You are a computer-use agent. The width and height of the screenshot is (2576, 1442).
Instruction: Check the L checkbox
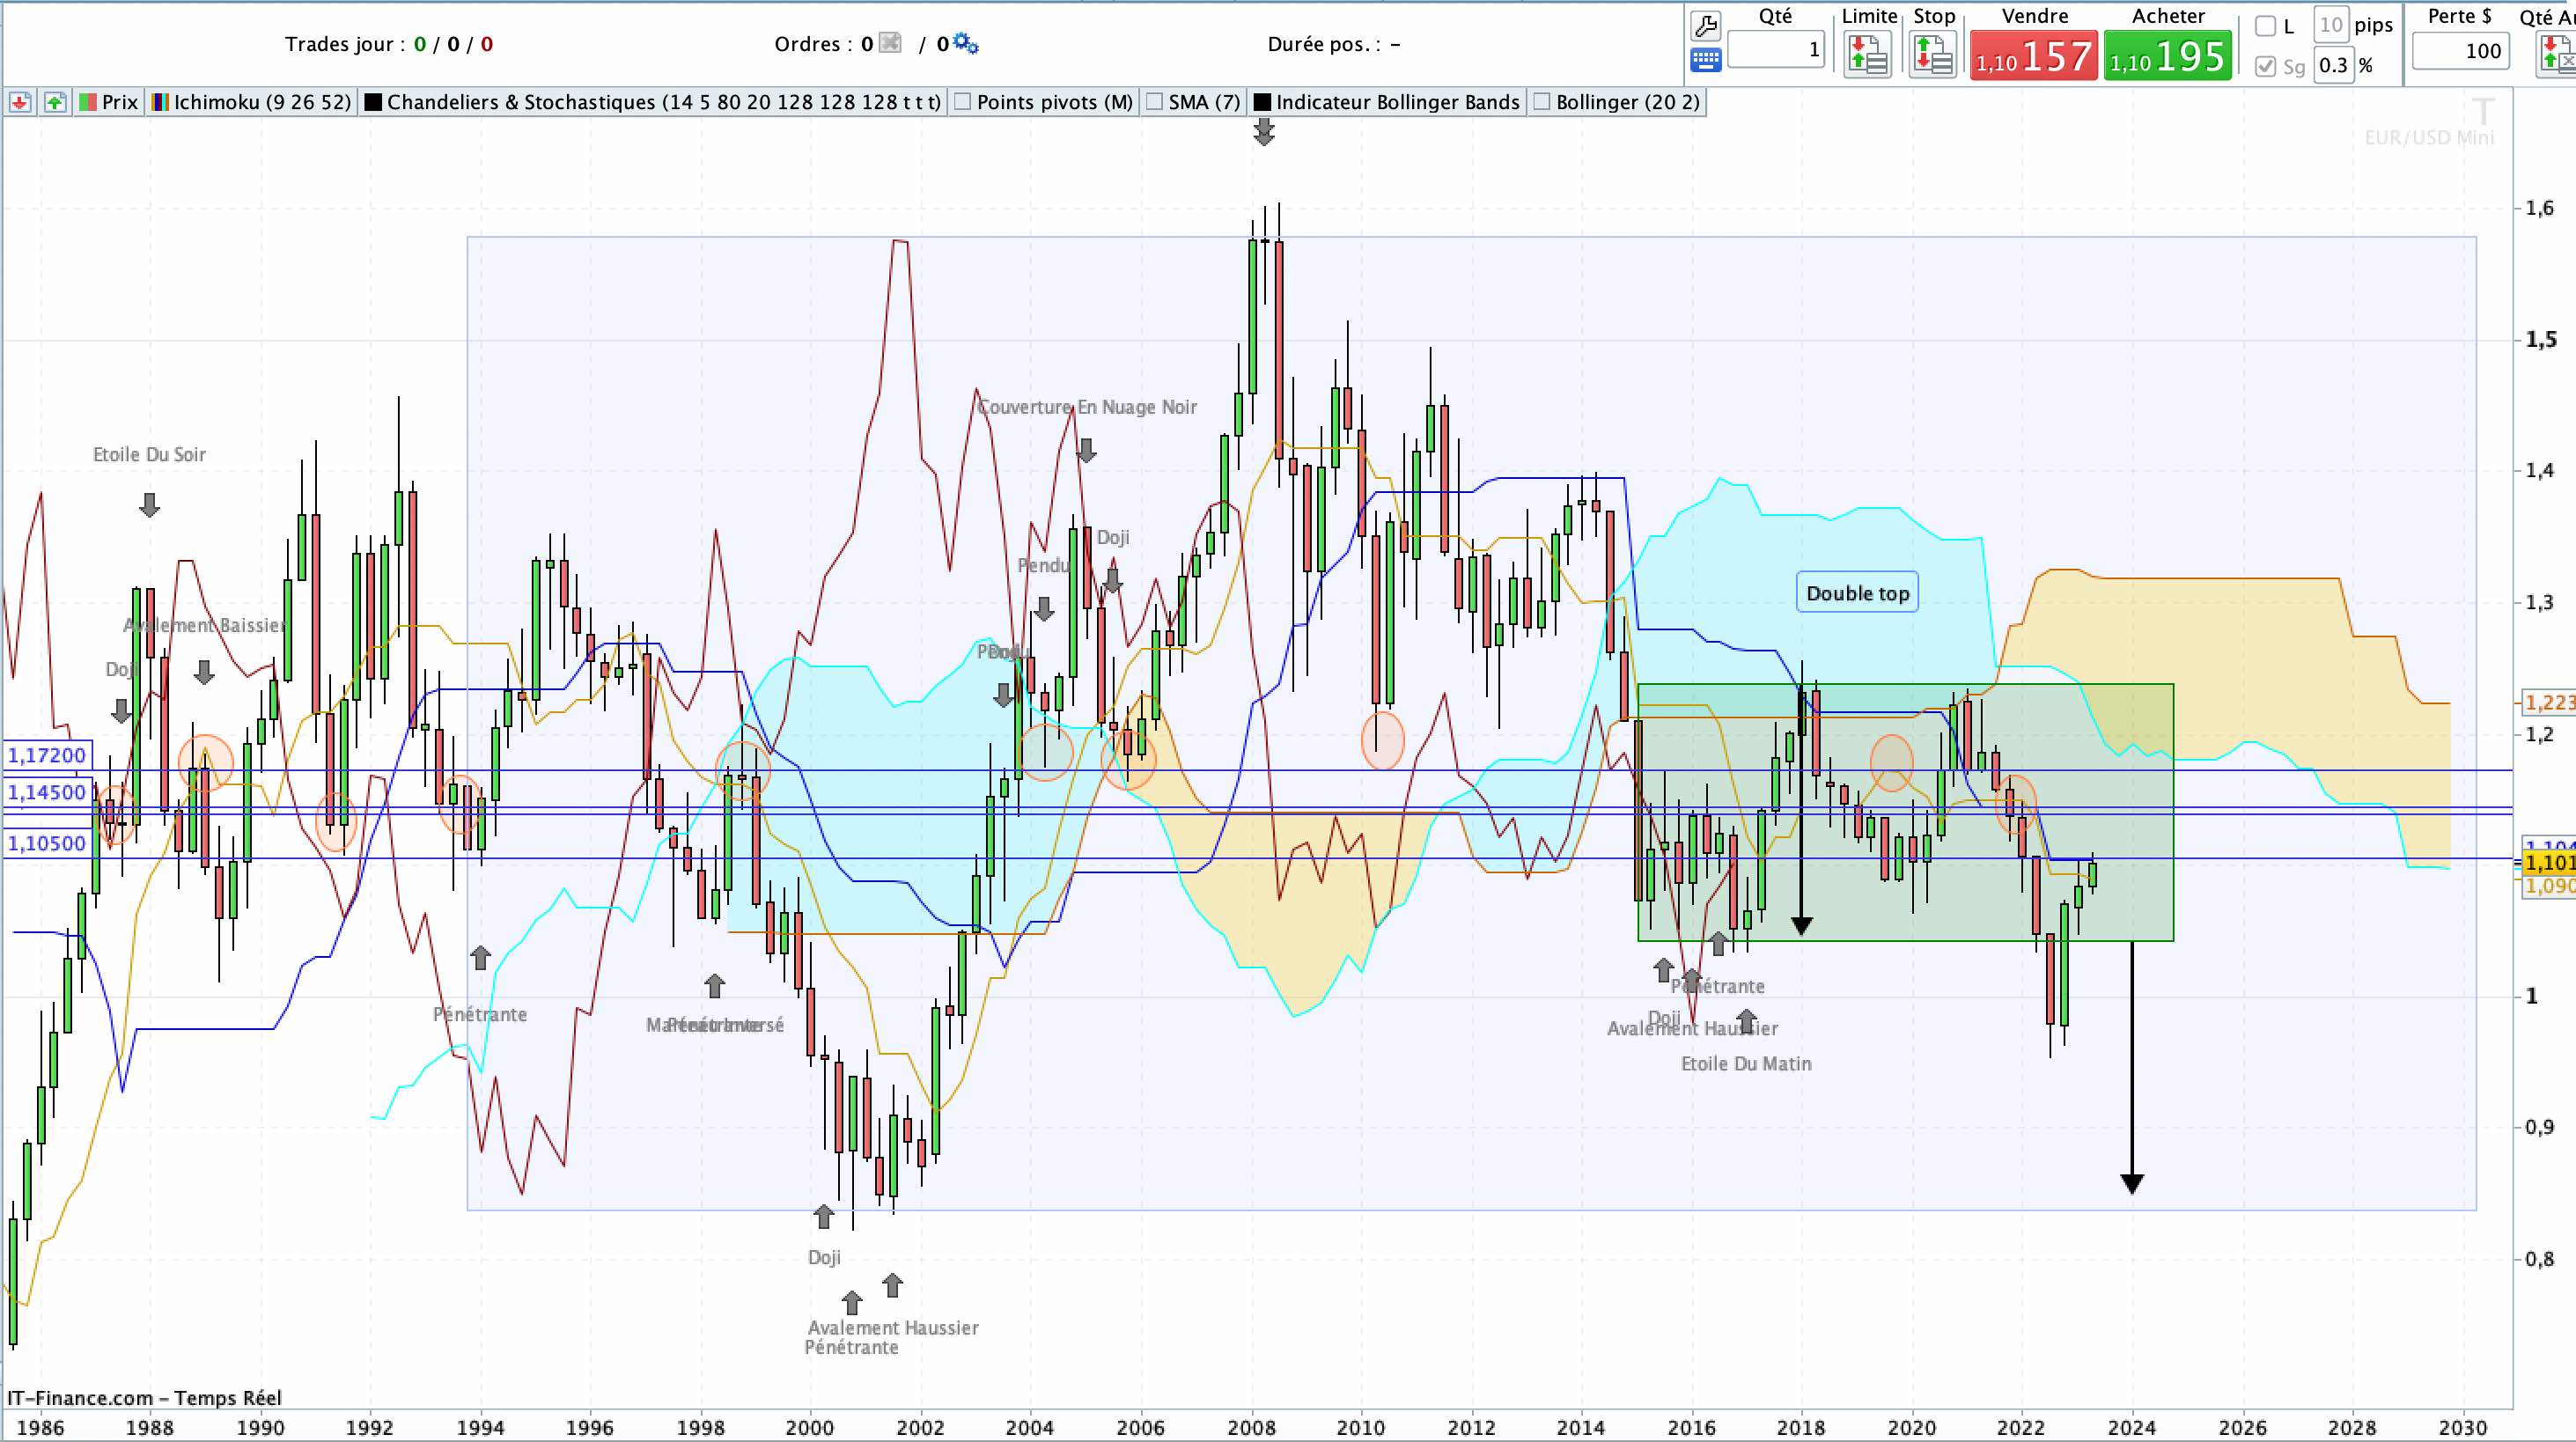coord(2266,26)
